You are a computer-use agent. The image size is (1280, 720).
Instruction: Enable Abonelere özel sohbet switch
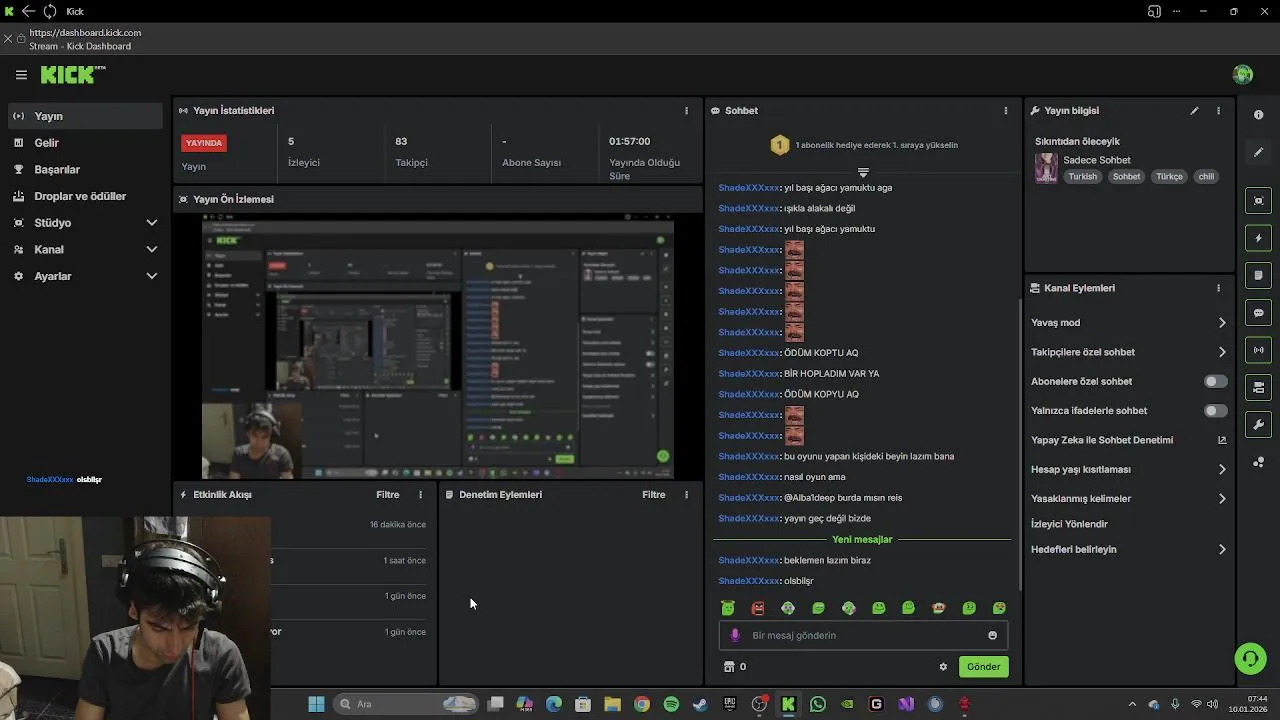click(1215, 381)
